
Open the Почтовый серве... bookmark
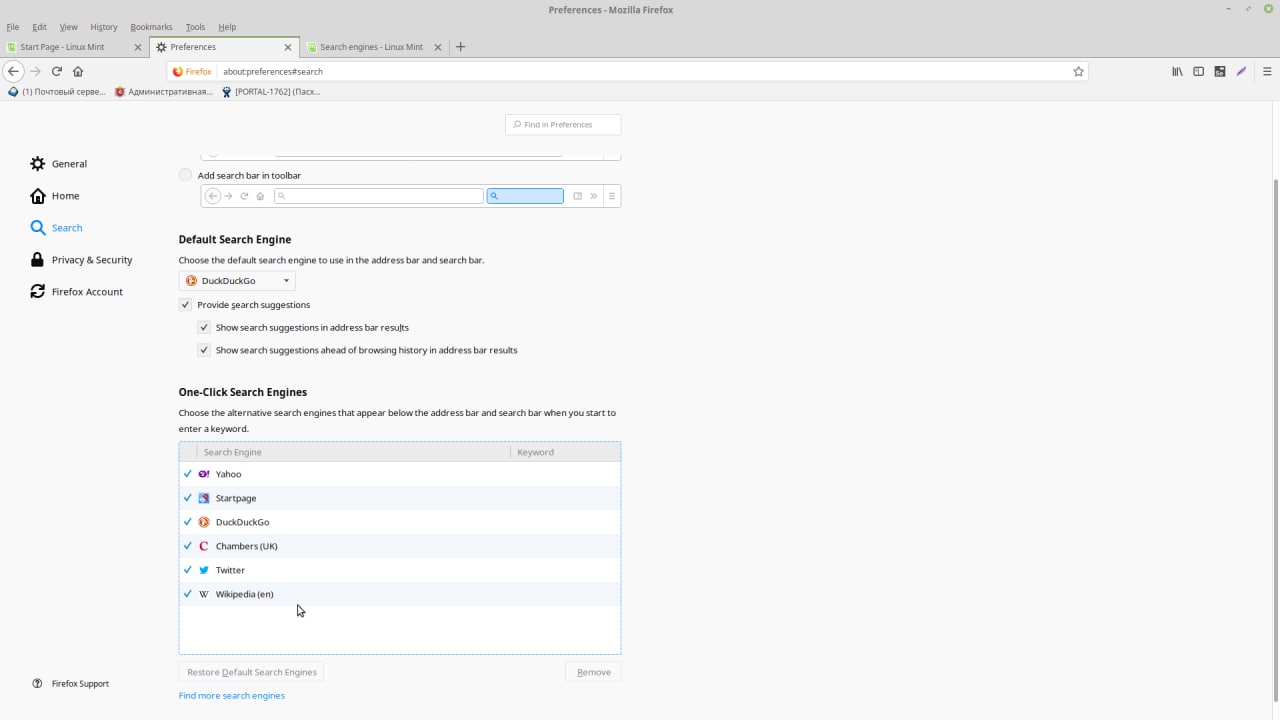(56, 92)
